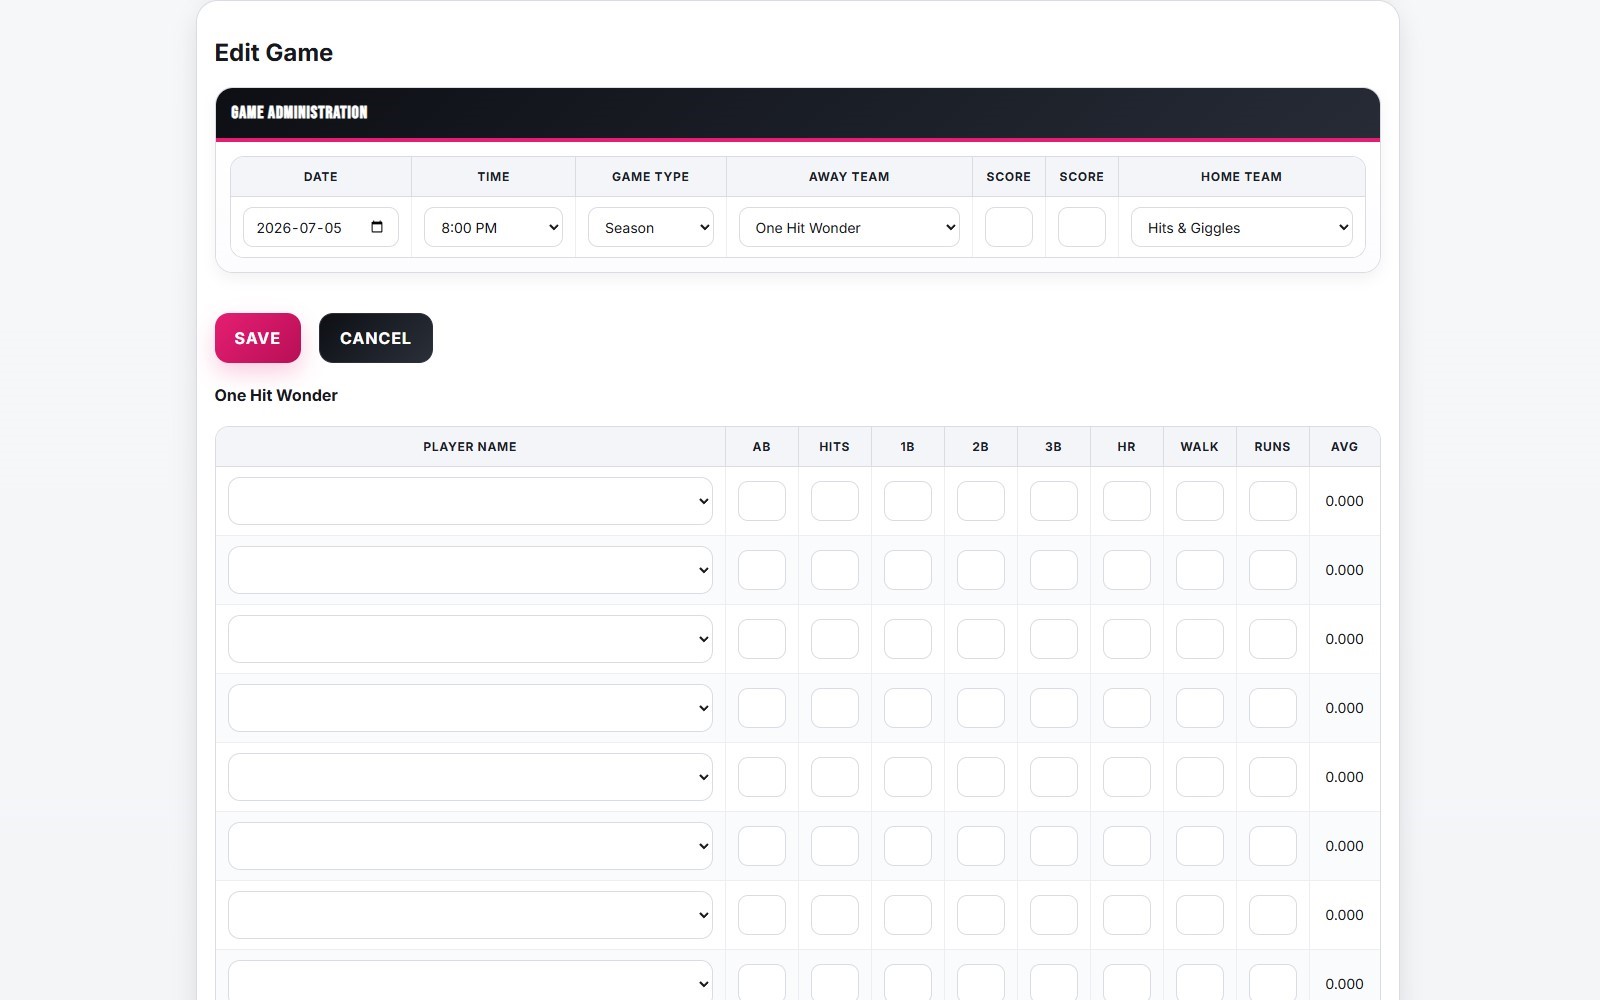Click the AWAY TEAM column header

tap(849, 177)
